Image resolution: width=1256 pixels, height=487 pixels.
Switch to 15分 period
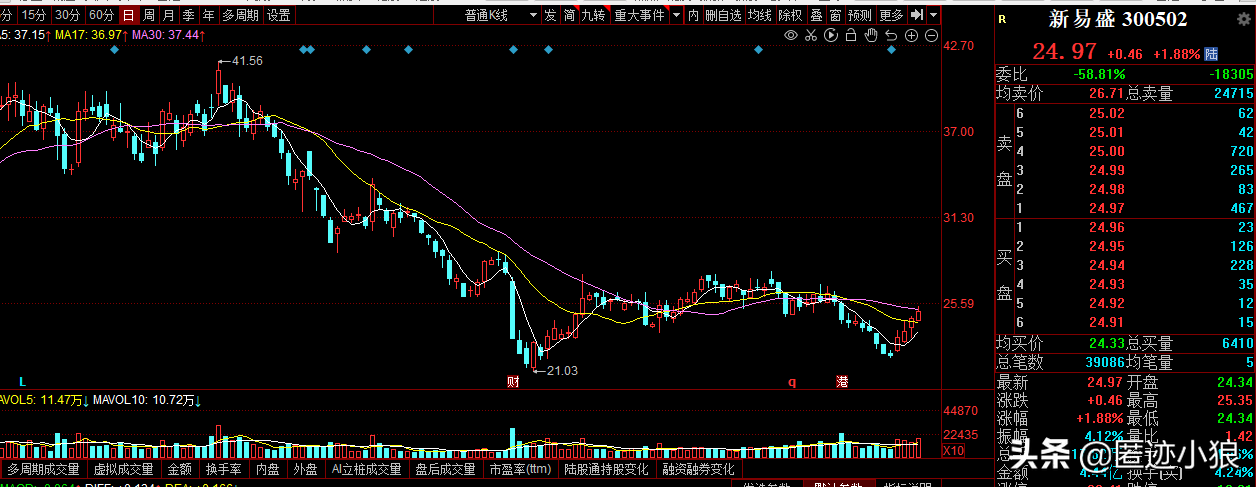pyautogui.click(x=34, y=15)
